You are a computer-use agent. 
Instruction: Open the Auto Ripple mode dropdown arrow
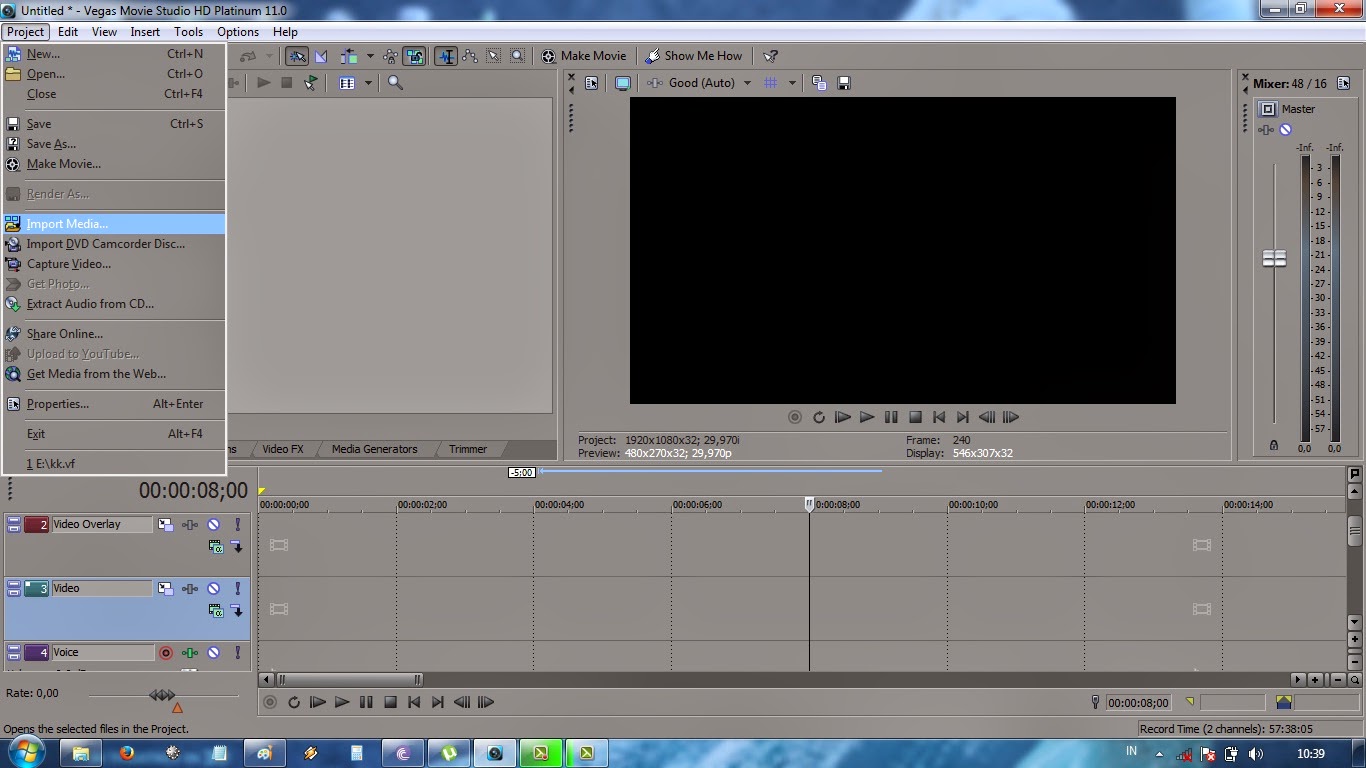370,56
